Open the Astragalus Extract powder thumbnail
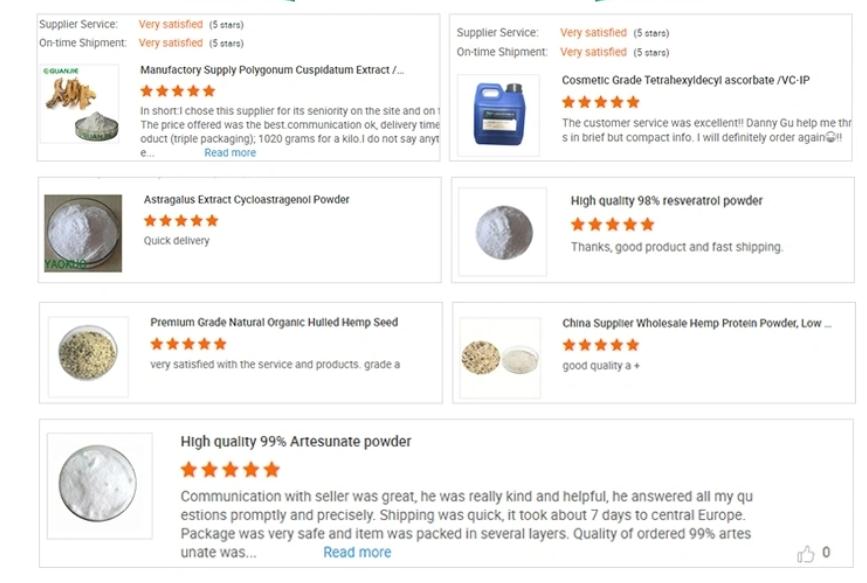The image size is (867, 583). pos(83,233)
